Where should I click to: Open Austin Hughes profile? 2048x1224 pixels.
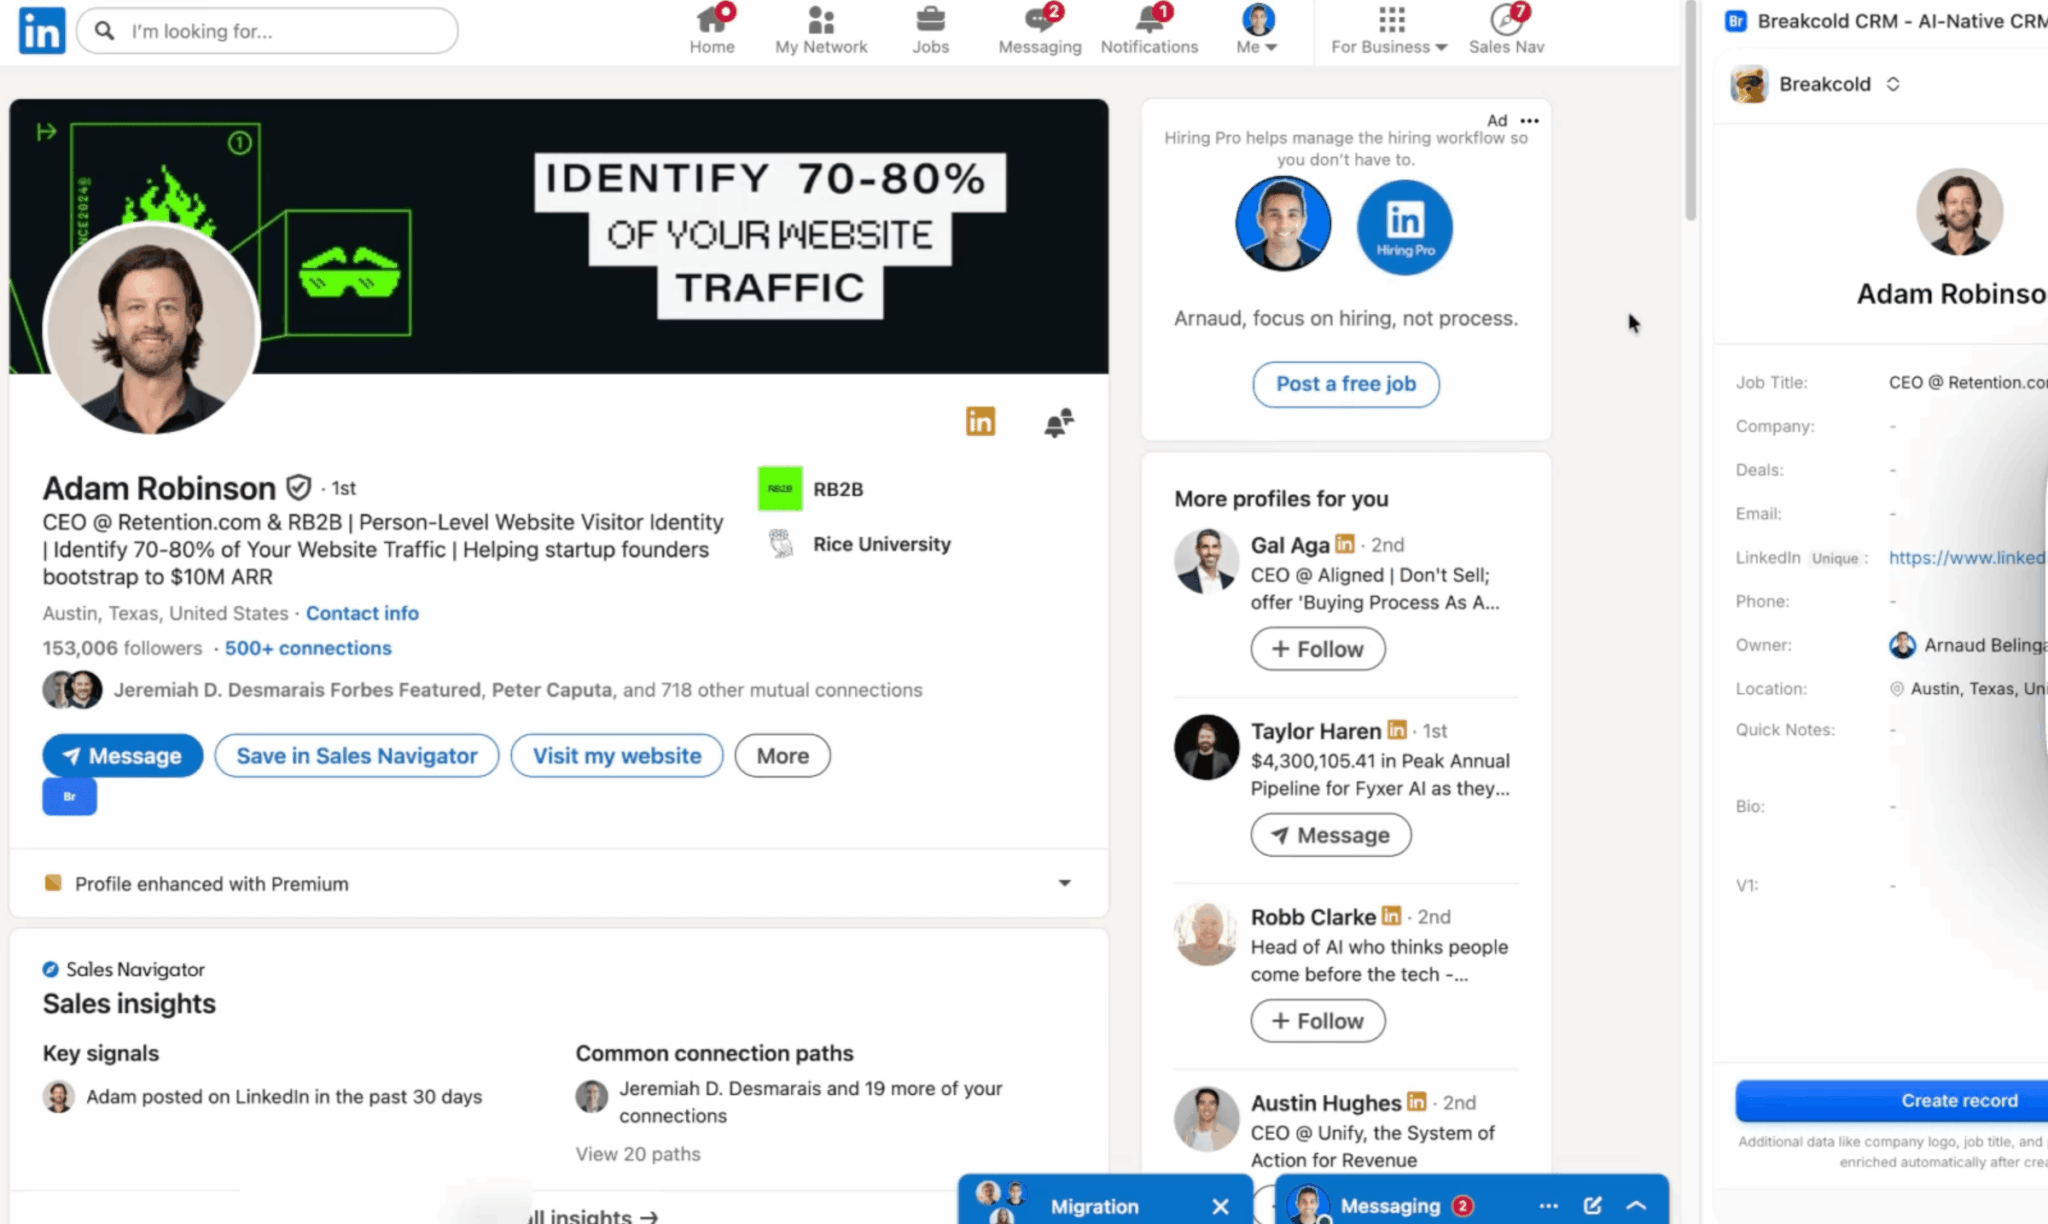[x=1326, y=1102]
